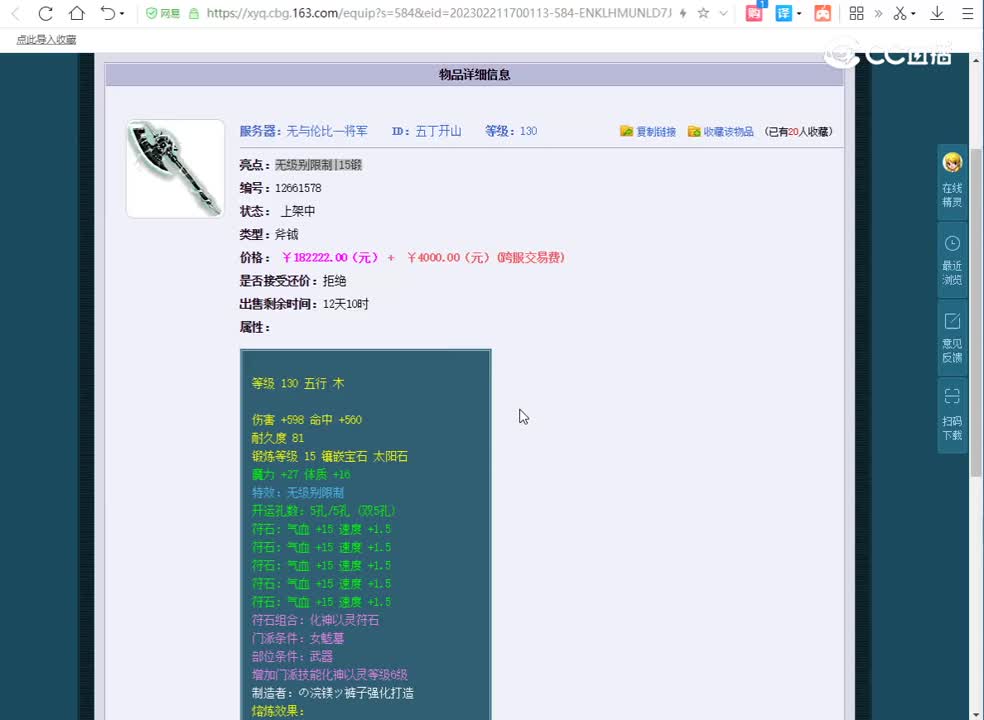The image size is (984, 720).
Task: Click the browser back arrow
Action: [16, 13]
